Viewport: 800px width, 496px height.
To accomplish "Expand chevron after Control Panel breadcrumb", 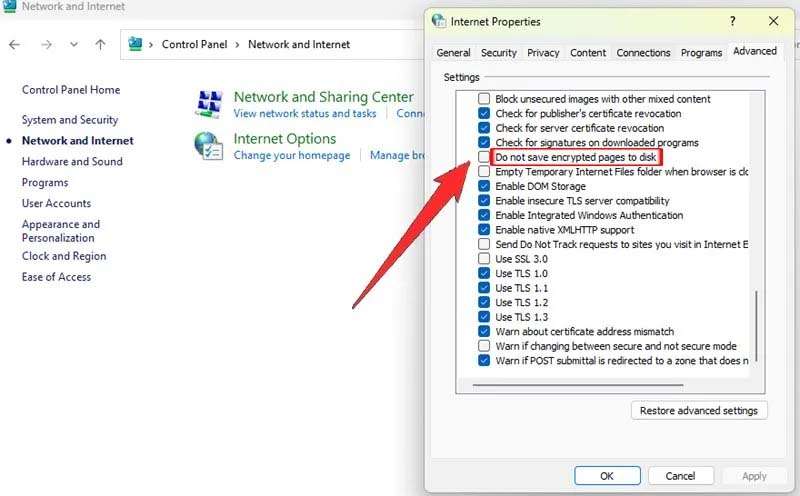I will [237, 45].
